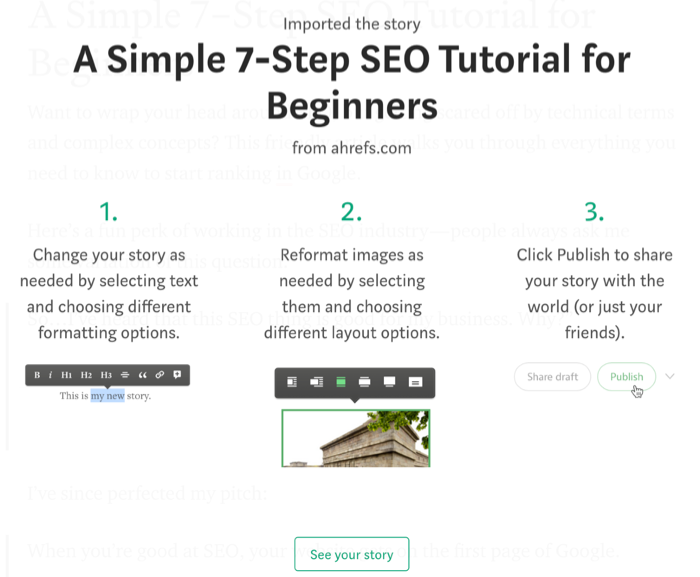Screen dimensions: 700x577
Task: Apply H2 heading format
Action: [86, 375]
